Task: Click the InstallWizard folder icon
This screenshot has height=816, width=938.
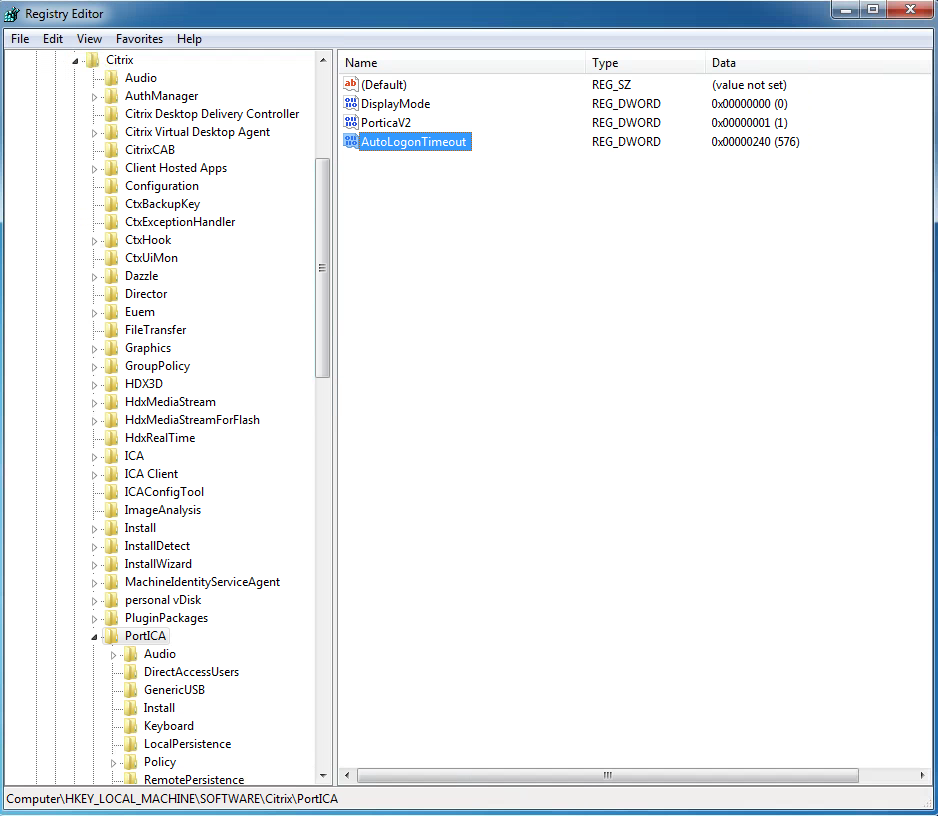Action: [x=111, y=564]
